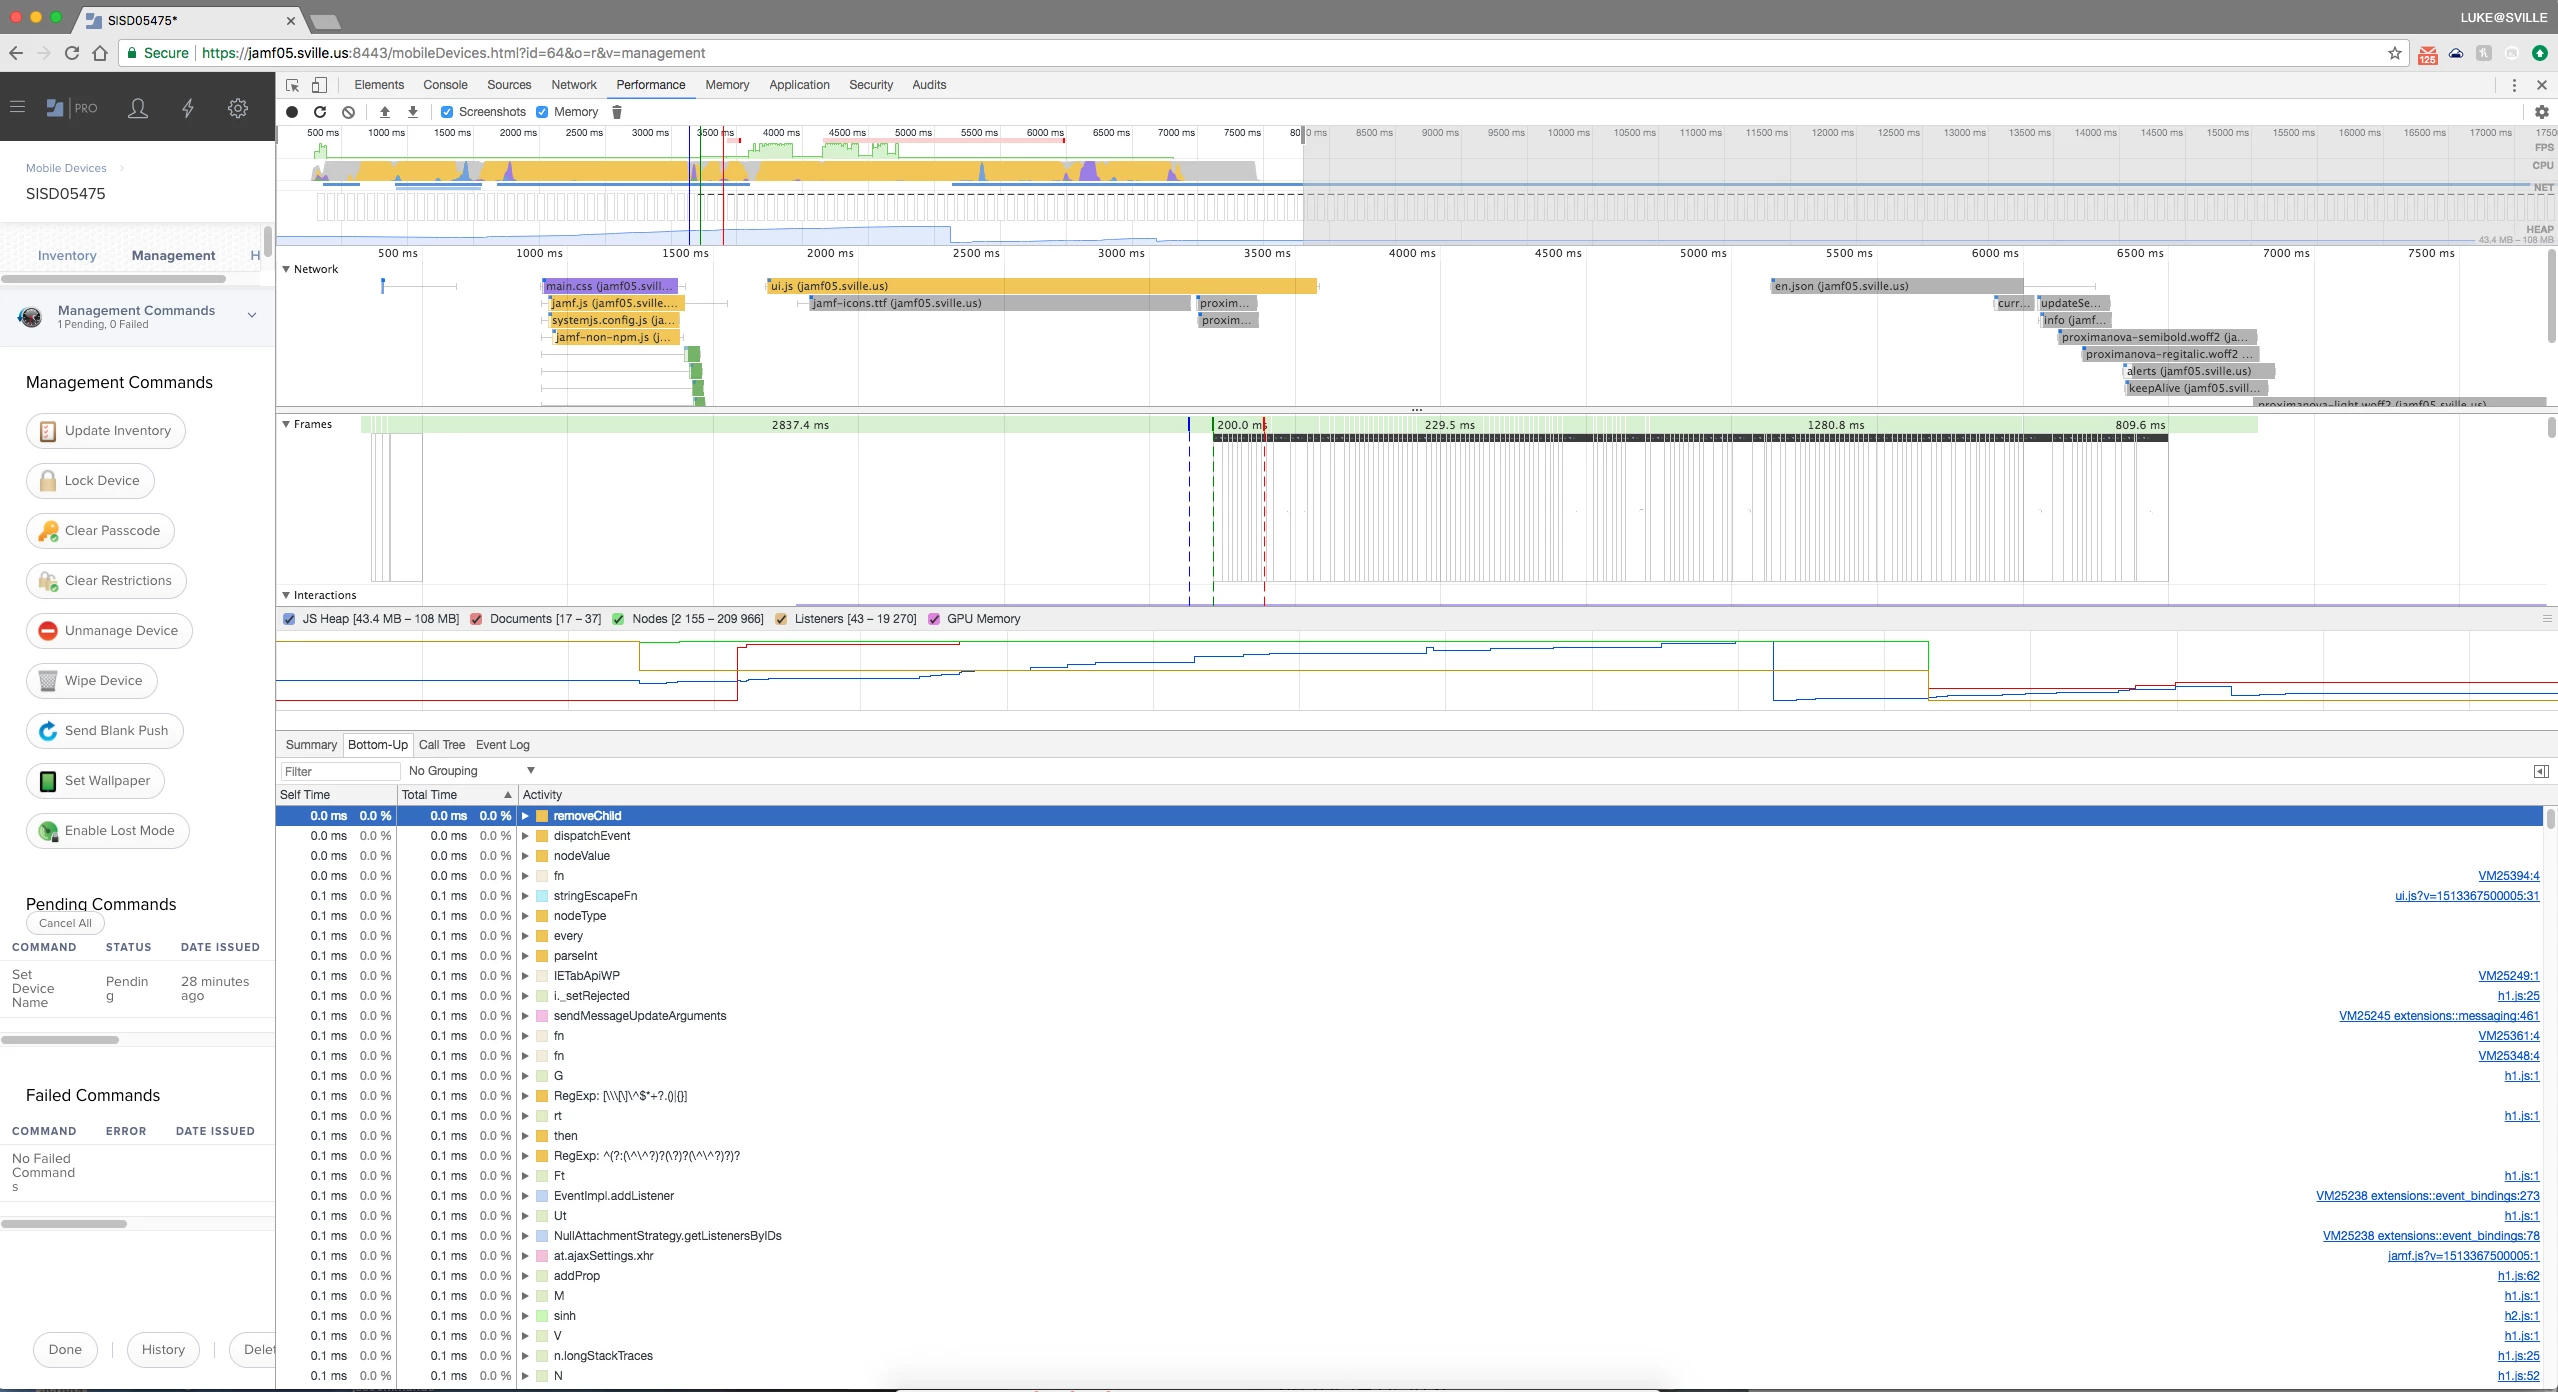Image resolution: width=2558 pixels, height=1392 pixels.
Task: Navigate back in the browser
Action: click(x=16, y=53)
